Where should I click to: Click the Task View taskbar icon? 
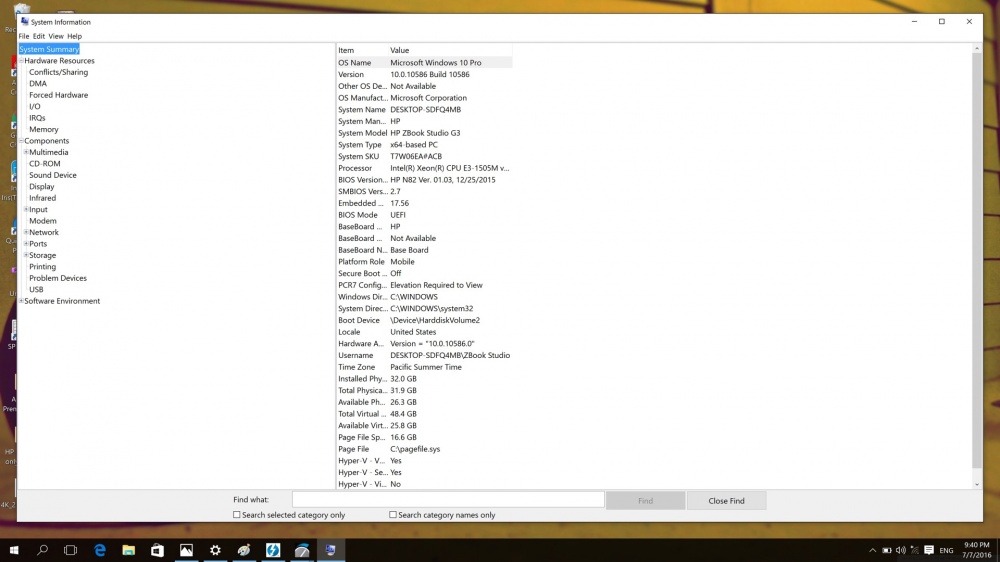71,550
